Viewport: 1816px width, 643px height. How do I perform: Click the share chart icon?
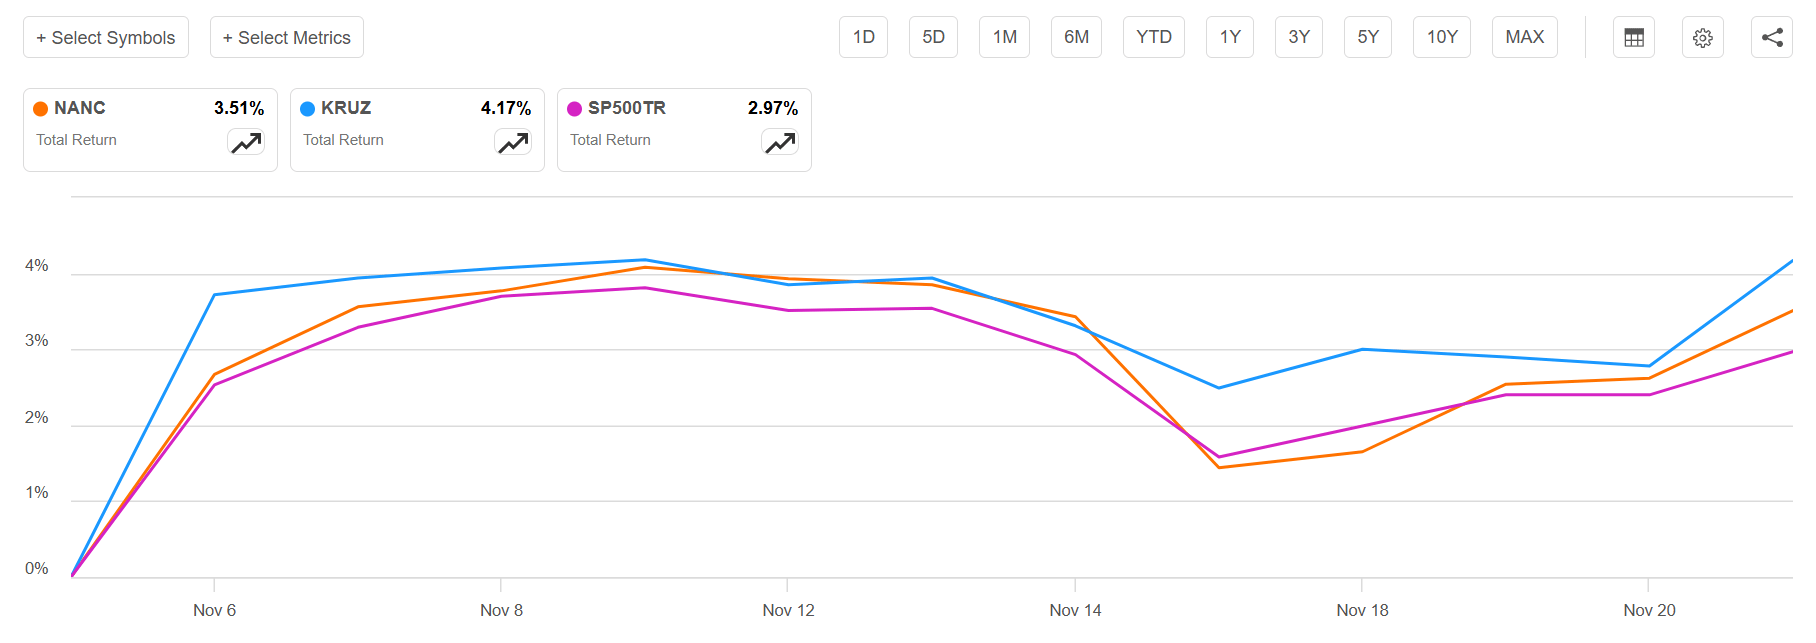[x=1772, y=37]
